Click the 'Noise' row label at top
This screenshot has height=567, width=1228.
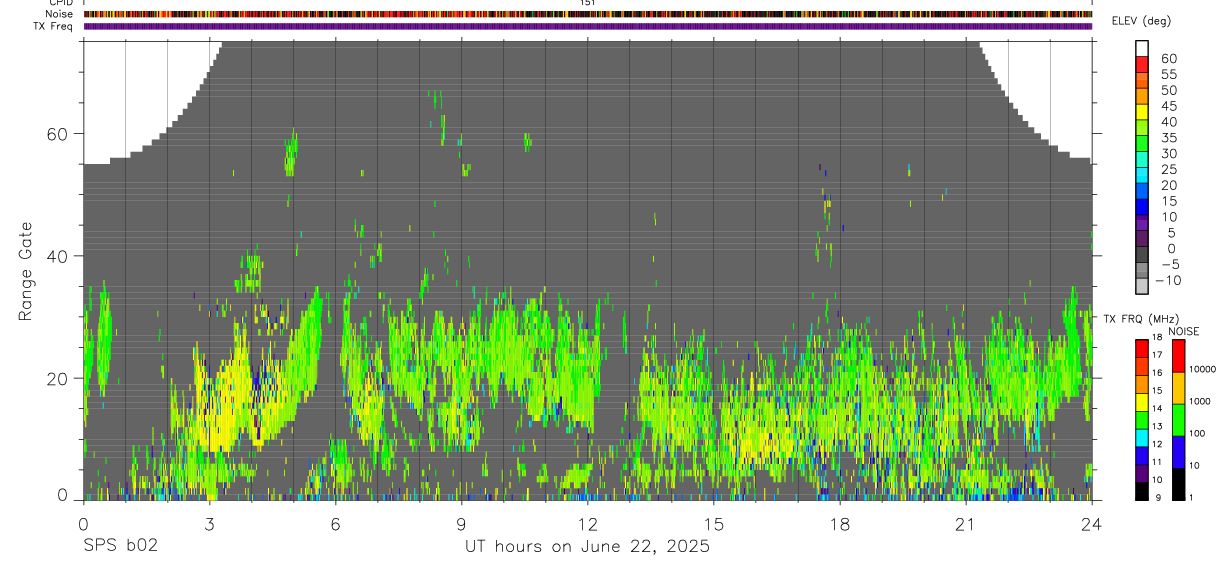59,14
